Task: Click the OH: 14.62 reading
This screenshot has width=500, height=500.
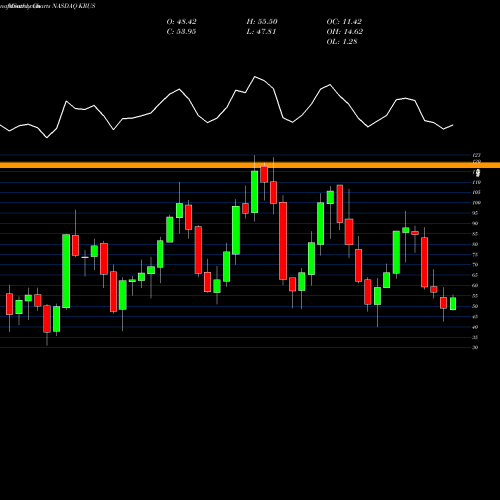Action: [345, 32]
